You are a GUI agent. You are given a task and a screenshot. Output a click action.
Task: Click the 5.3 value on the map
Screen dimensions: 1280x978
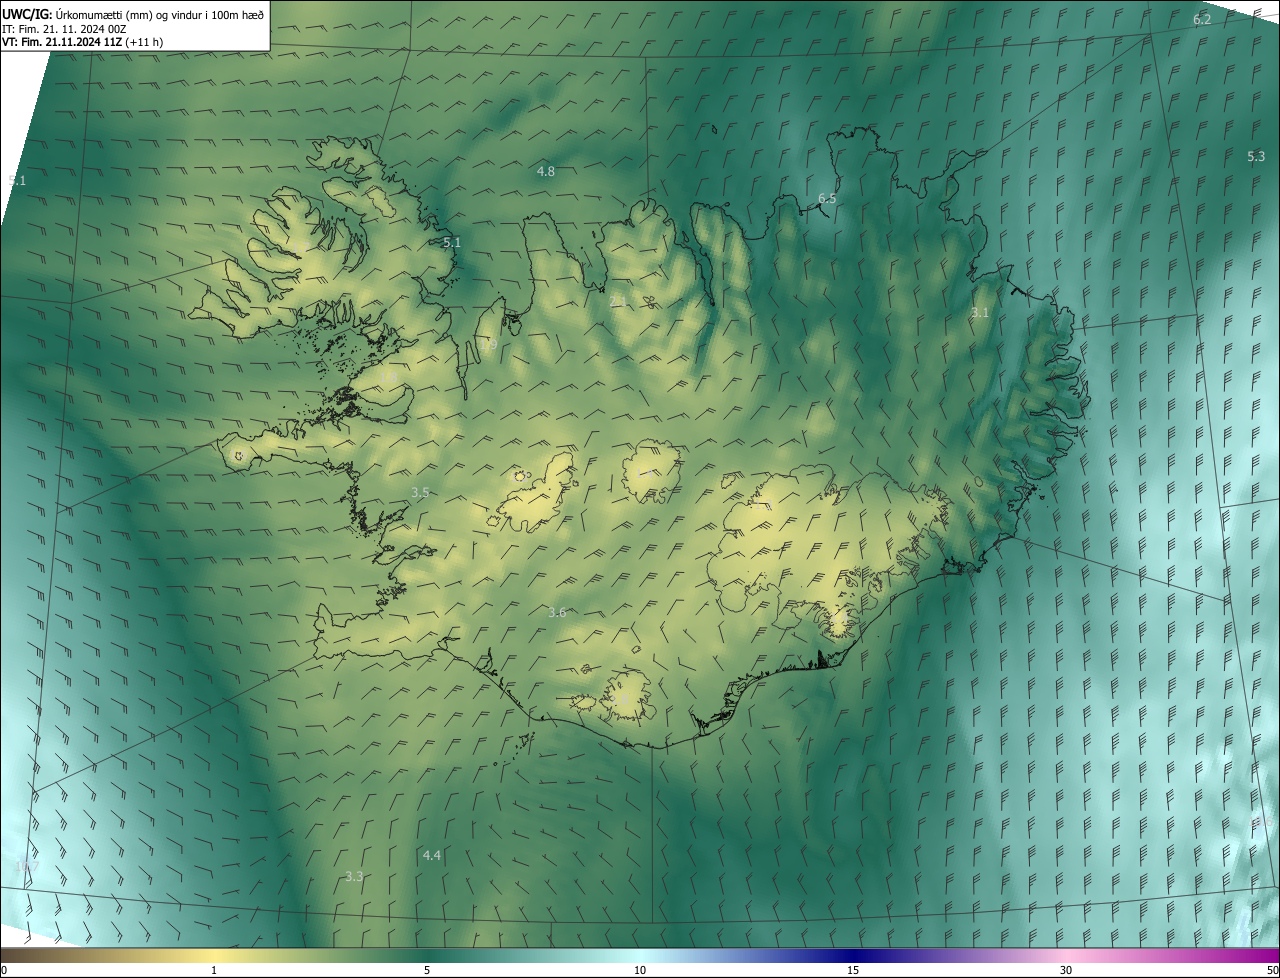(x=1256, y=156)
